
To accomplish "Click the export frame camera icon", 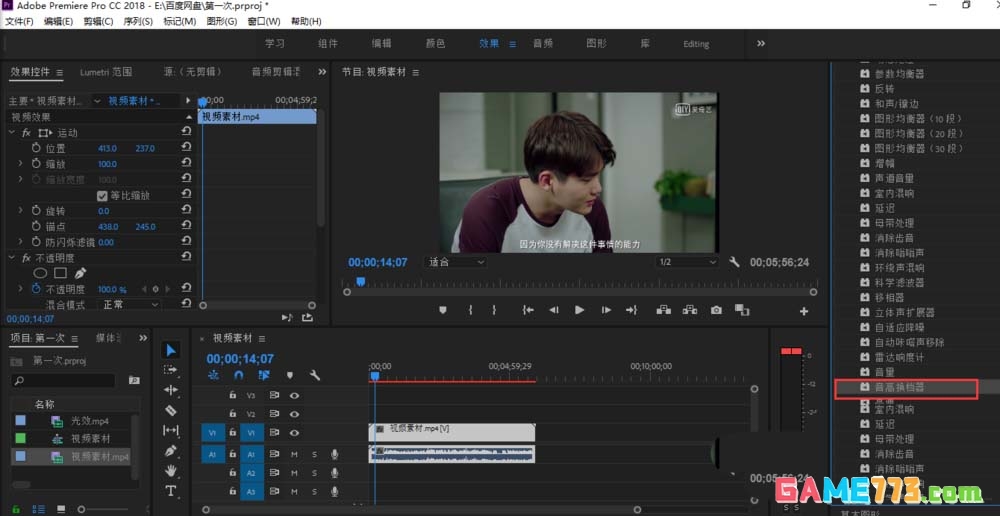I will [716, 310].
